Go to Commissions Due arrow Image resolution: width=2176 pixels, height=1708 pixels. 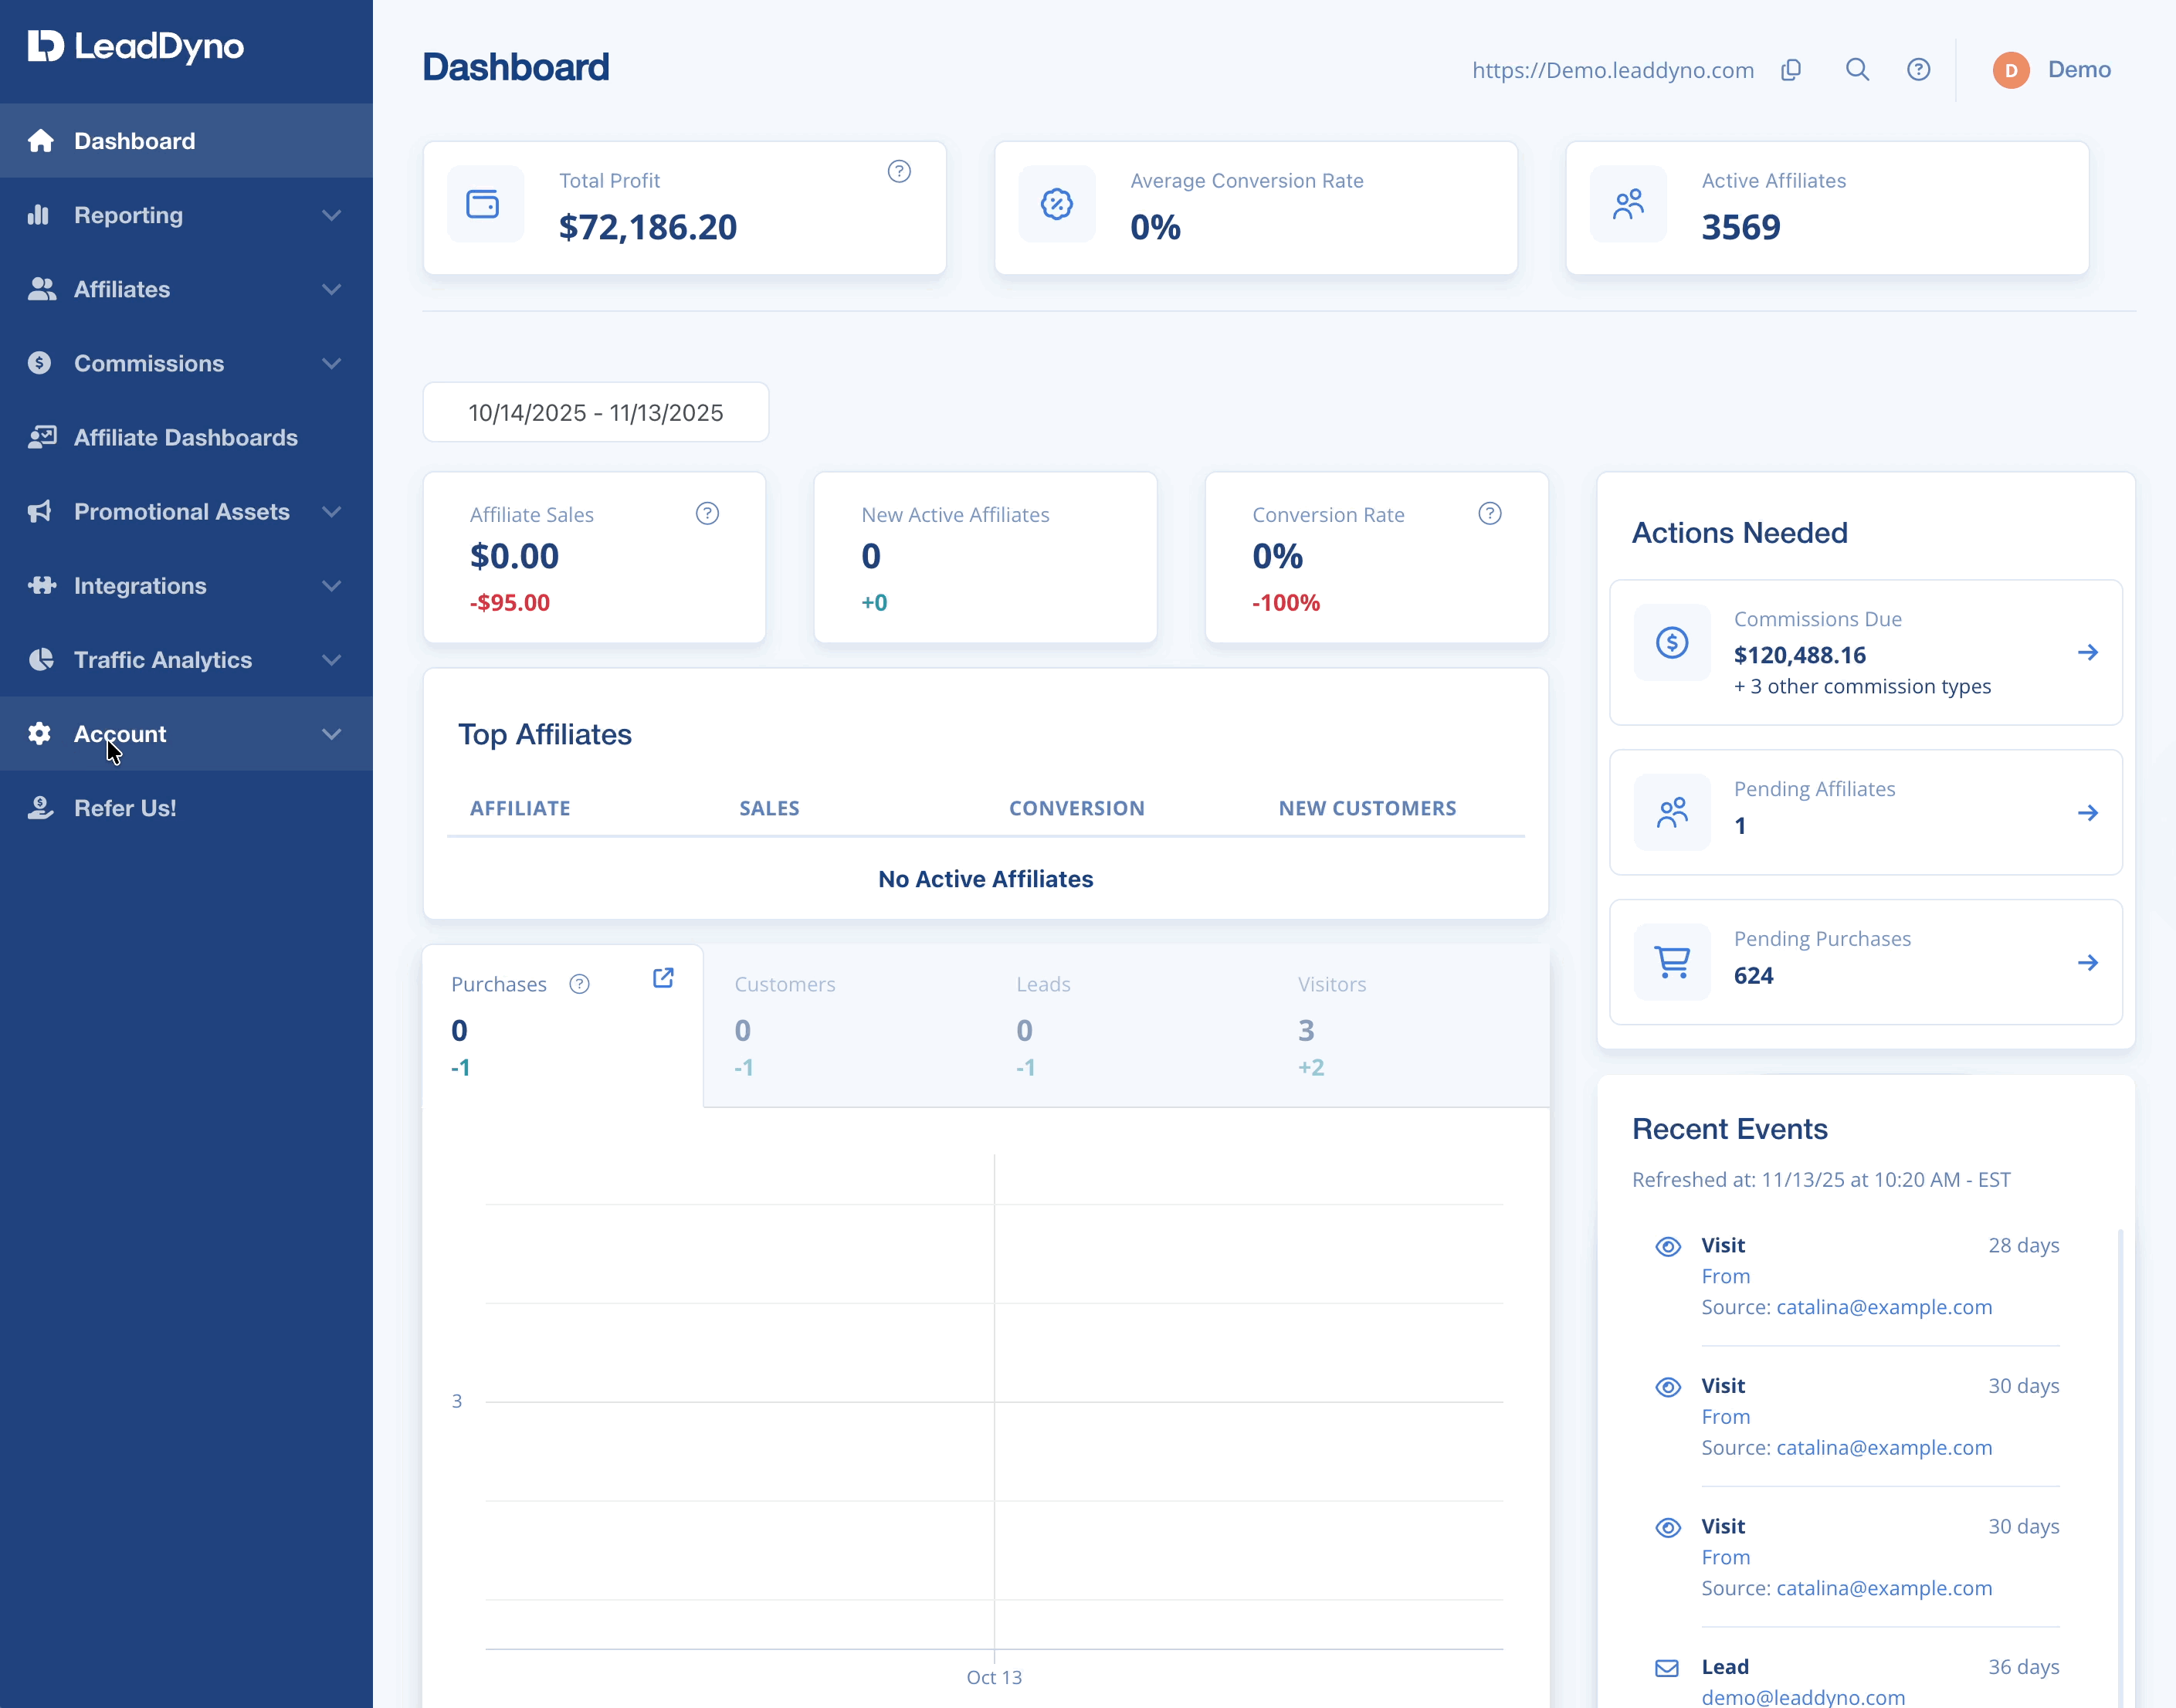2088,652
